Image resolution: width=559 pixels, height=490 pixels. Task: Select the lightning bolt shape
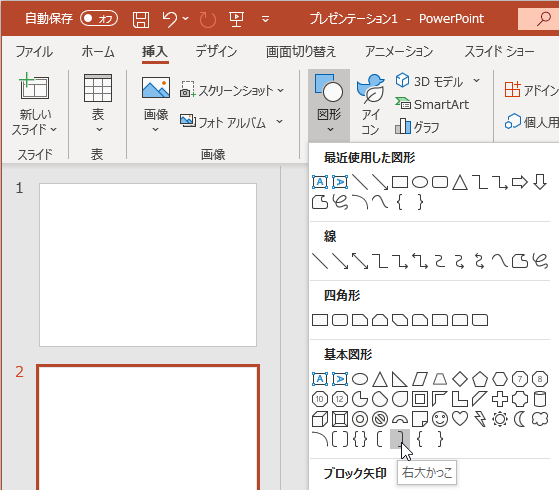coord(480,419)
